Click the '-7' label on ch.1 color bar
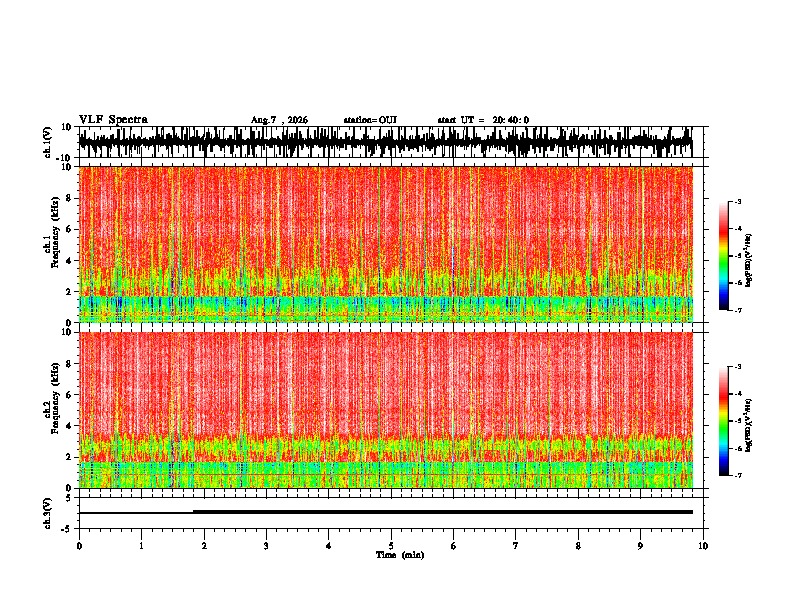The height and width of the screenshot is (612, 792). (737, 310)
